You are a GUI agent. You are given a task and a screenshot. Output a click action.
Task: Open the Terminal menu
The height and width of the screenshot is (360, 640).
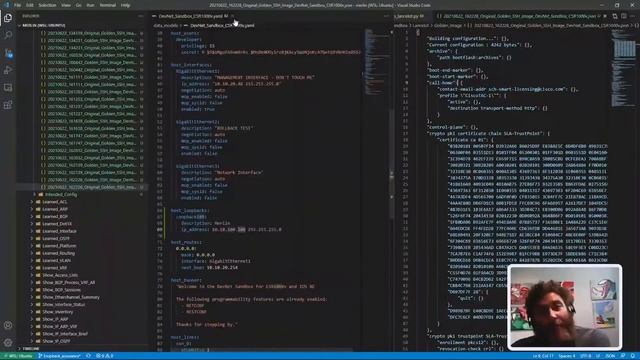[x=108, y=5]
